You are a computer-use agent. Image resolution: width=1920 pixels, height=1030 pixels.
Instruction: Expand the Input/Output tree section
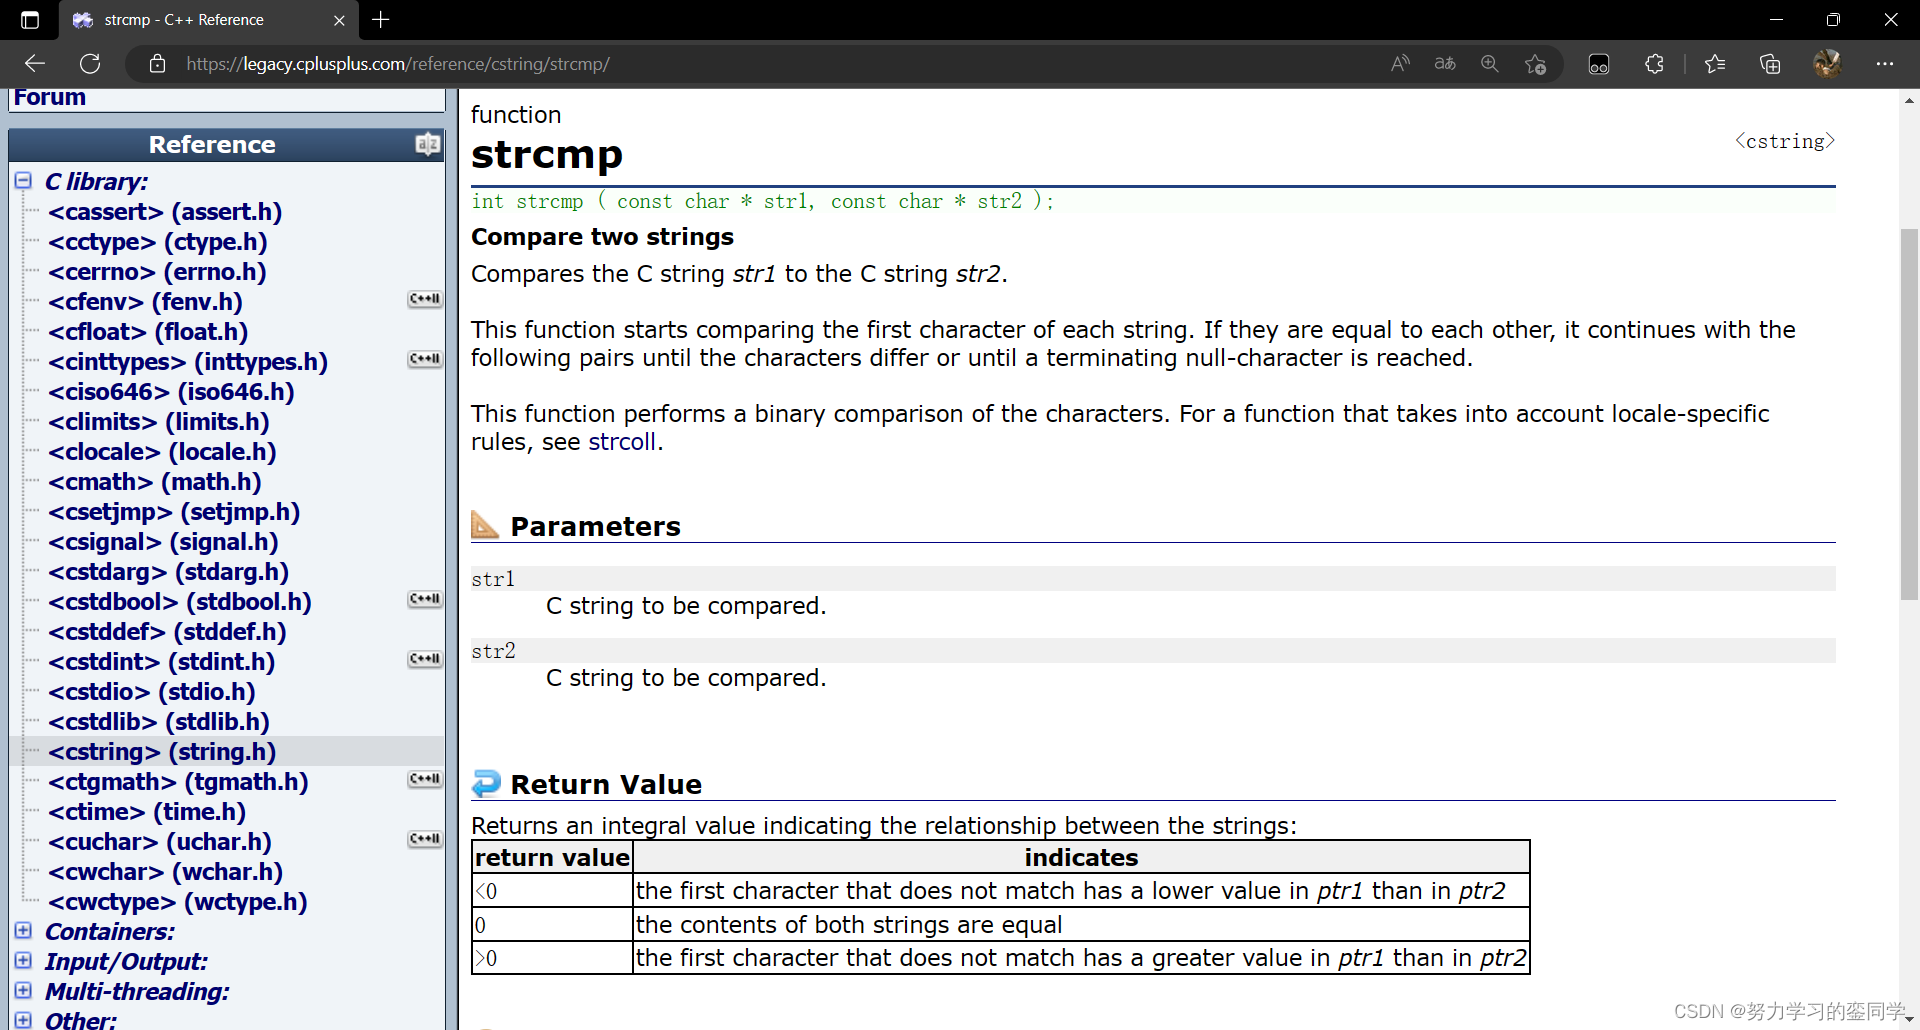[23, 961]
